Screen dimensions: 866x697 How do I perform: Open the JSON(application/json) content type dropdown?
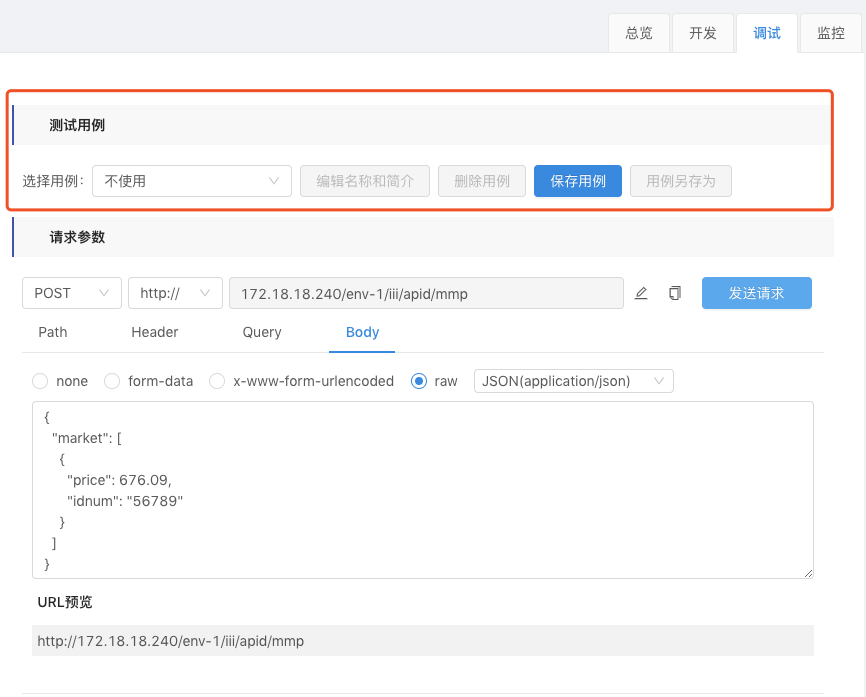click(573, 381)
